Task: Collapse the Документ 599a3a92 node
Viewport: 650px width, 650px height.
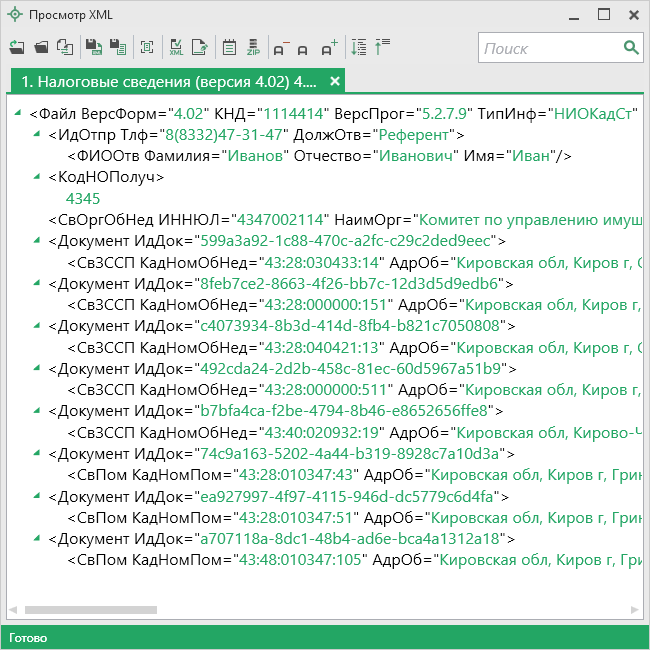Action: pyautogui.click(x=38, y=241)
